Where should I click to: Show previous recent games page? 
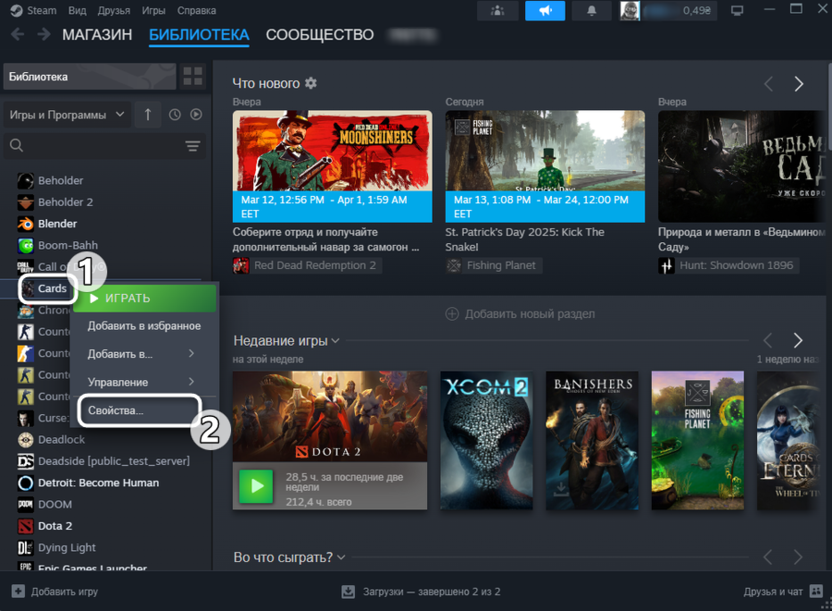pyautogui.click(x=767, y=341)
